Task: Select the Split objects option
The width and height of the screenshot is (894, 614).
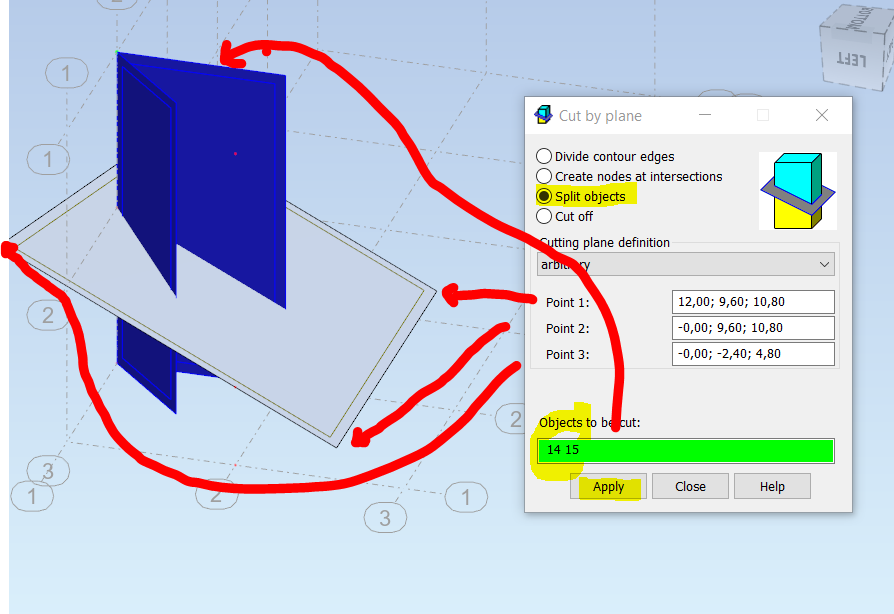Action: [543, 196]
